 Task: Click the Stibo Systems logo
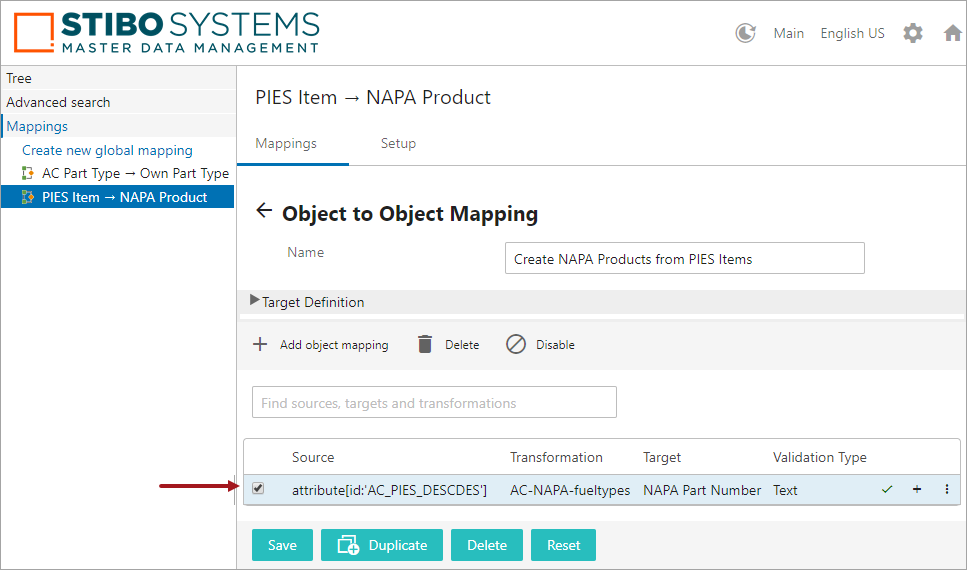coord(167,32)
